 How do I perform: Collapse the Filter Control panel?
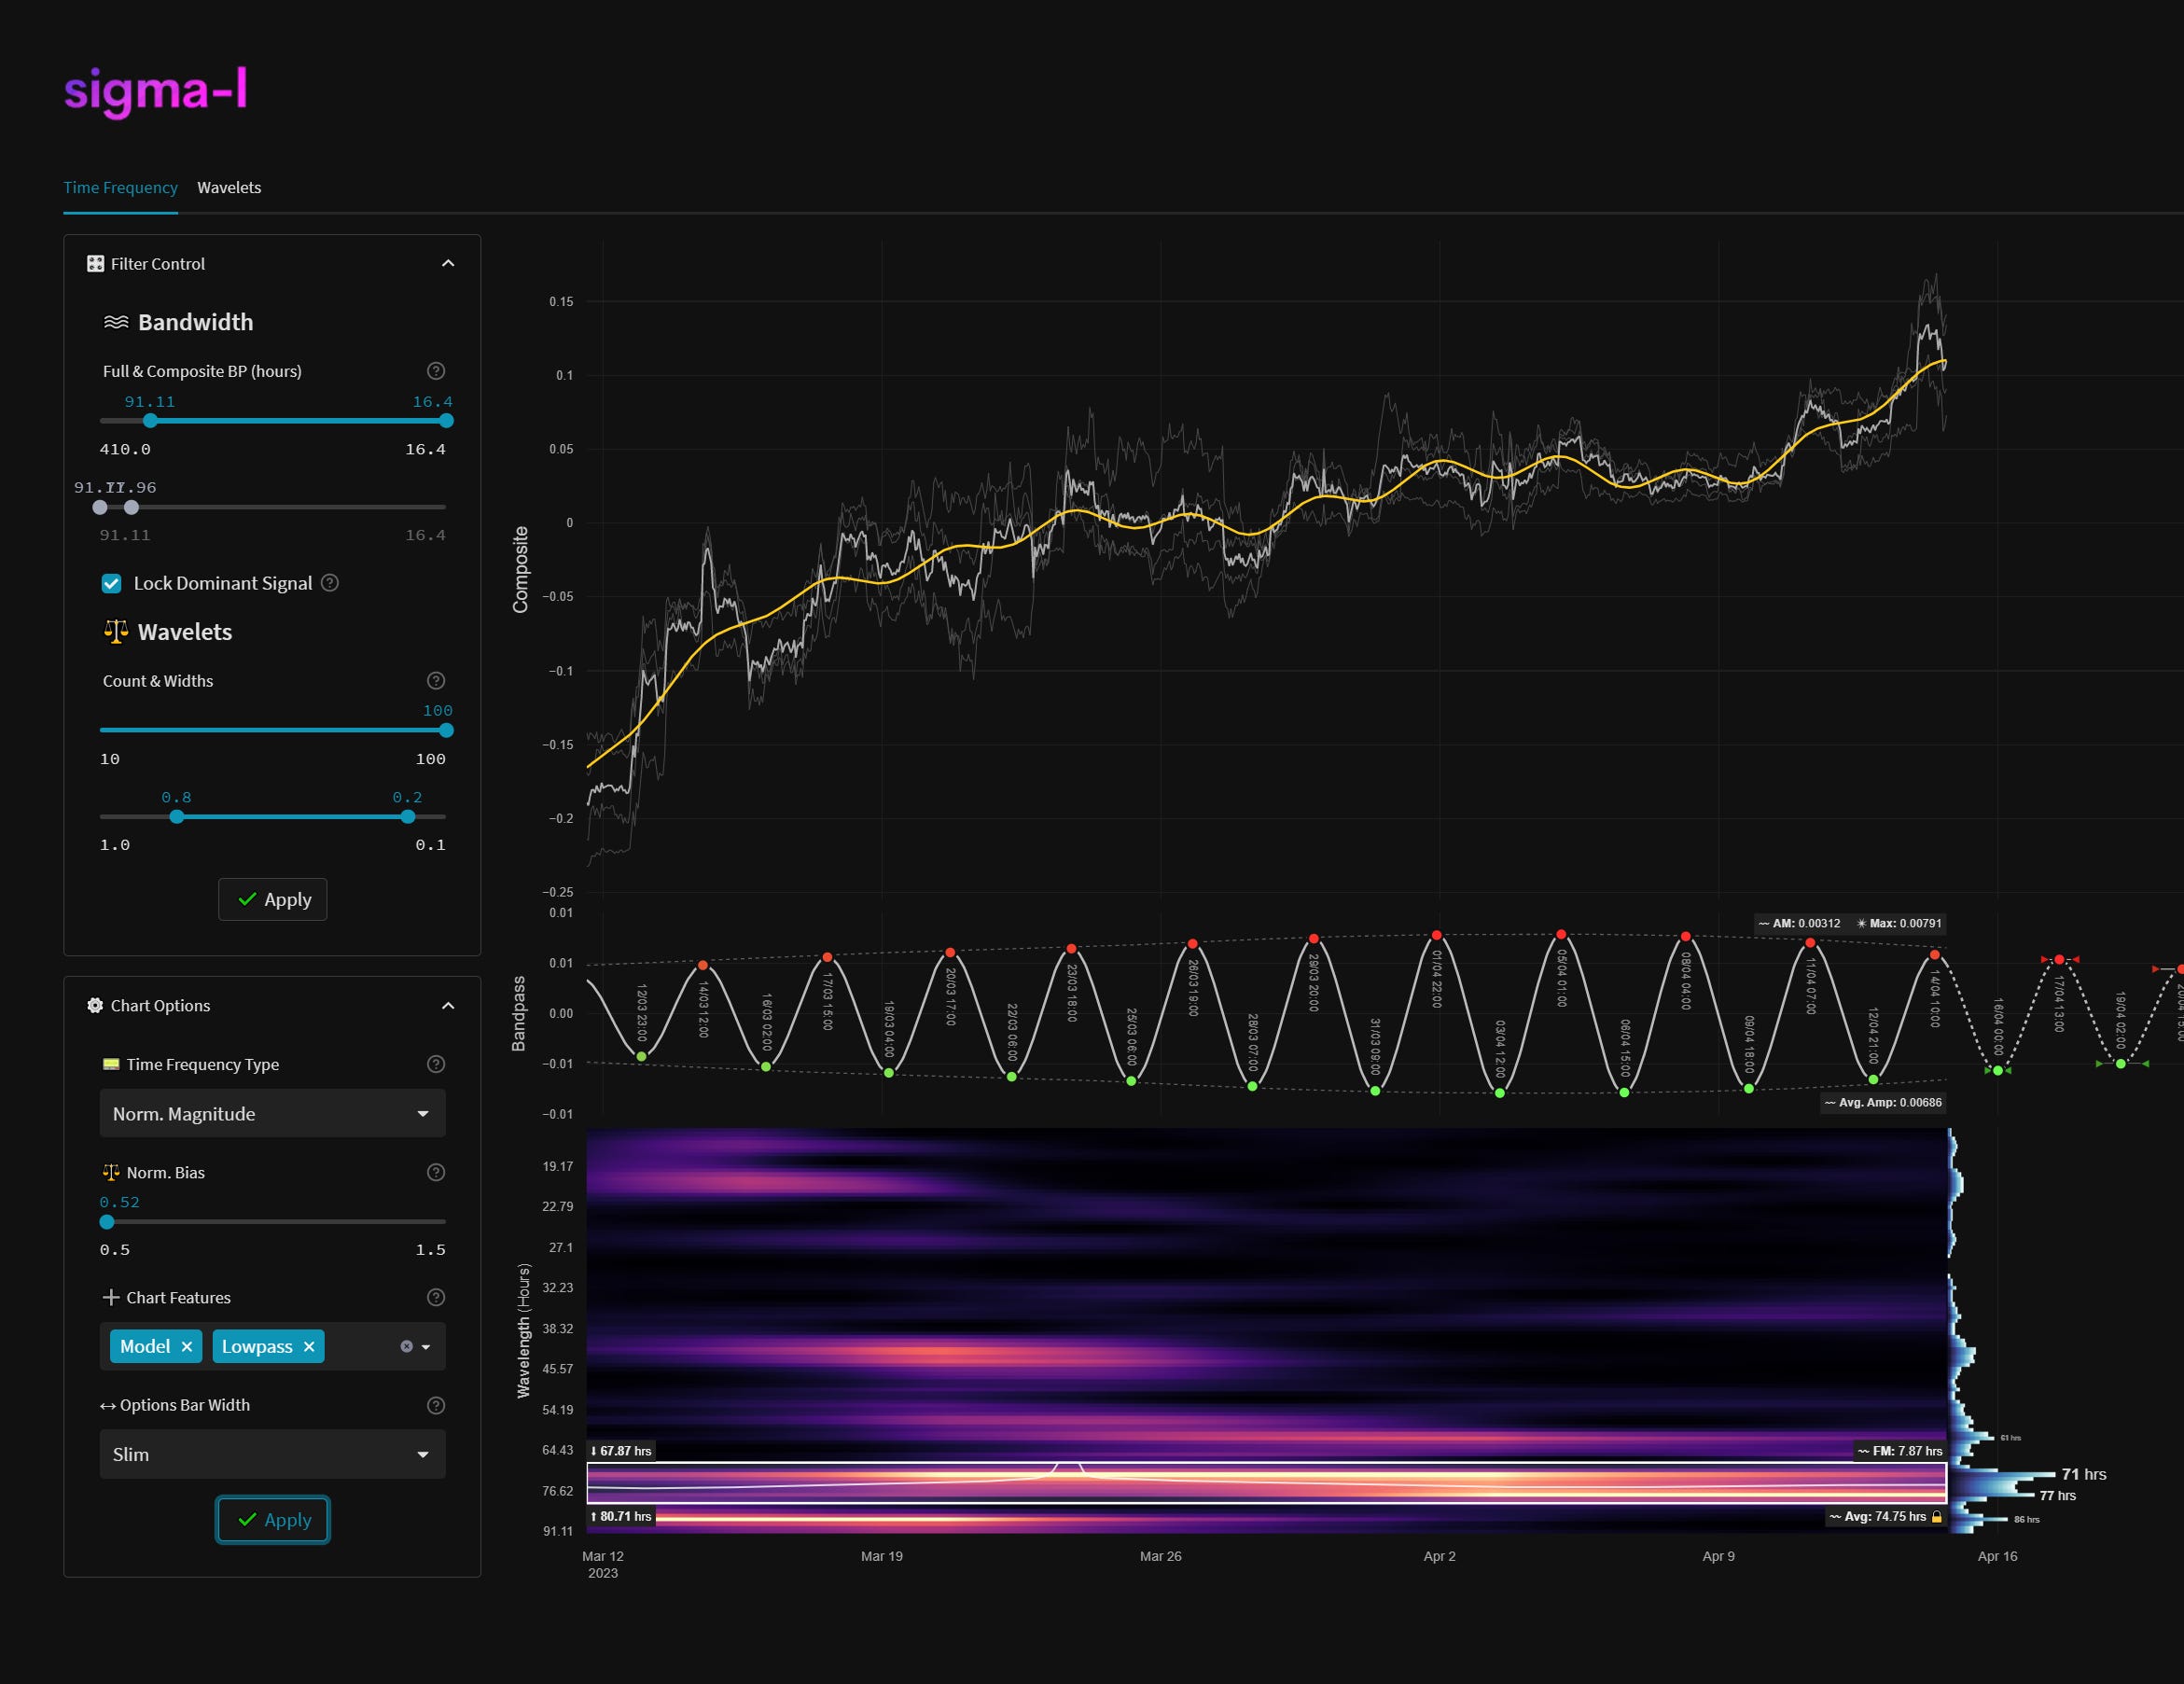[x=448, y=262]
